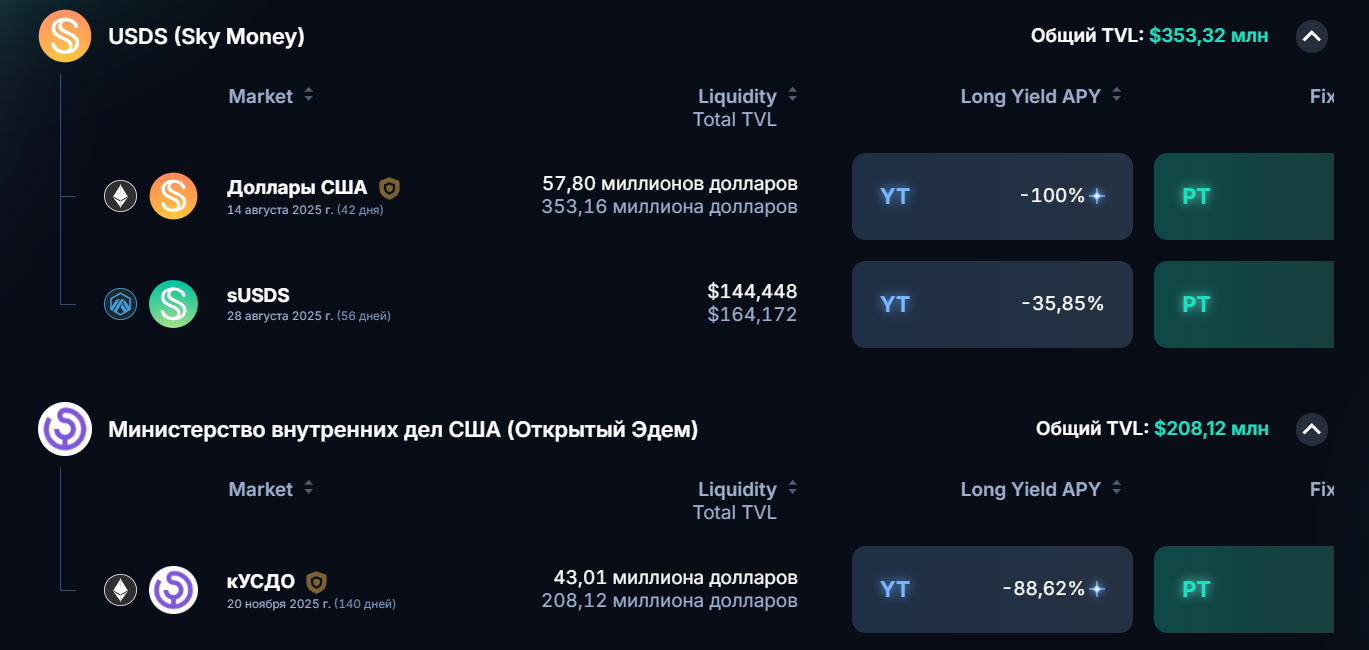
Task: Click the Arbitrum chain icon beside sUSDS
Action: [121, 304]
